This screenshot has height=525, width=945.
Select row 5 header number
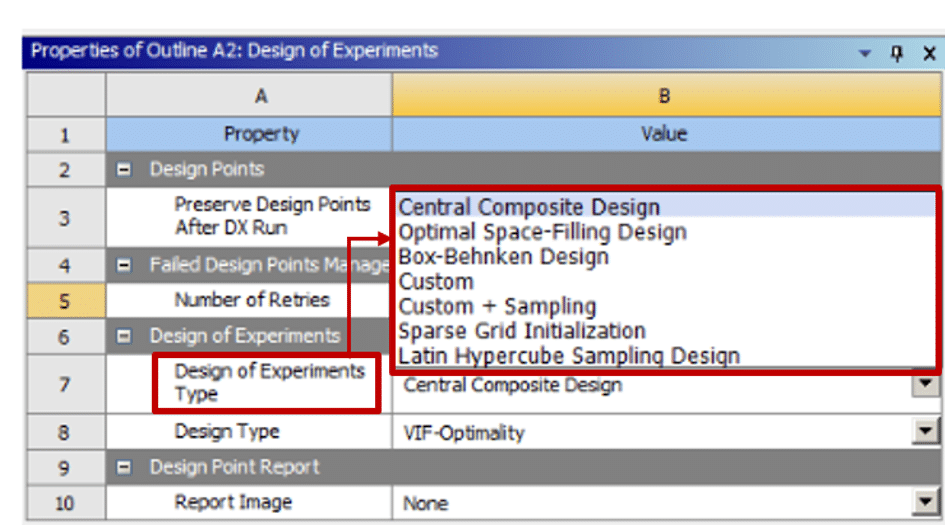[65, 300]
